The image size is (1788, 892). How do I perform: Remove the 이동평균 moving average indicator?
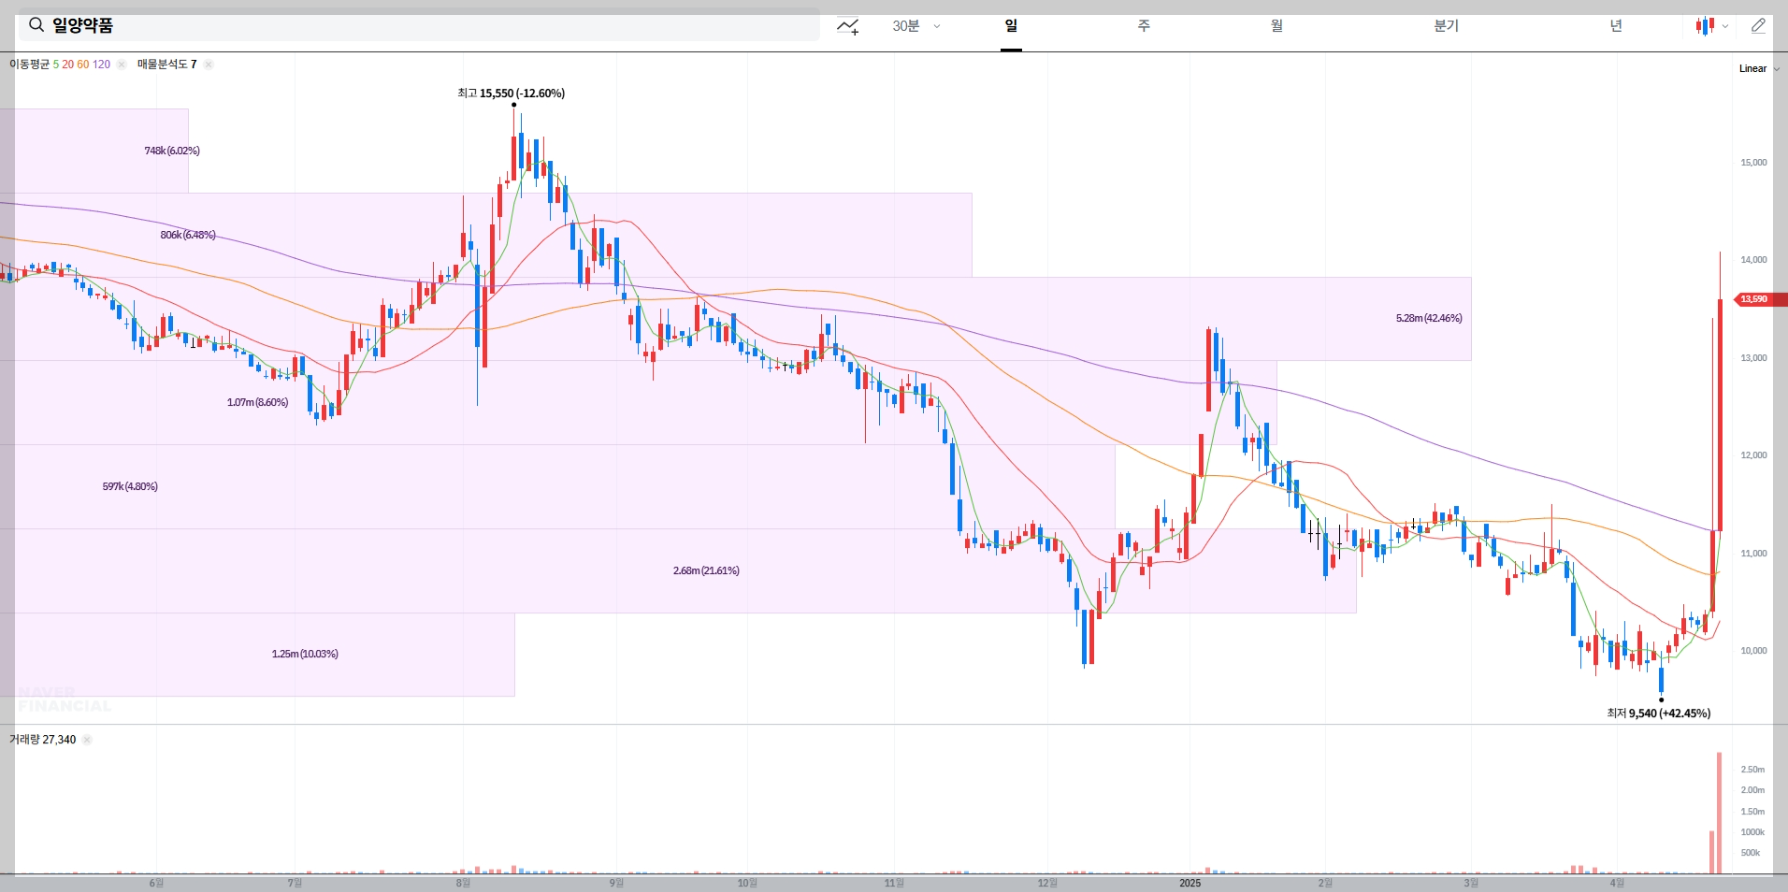(x=121, y=64)
